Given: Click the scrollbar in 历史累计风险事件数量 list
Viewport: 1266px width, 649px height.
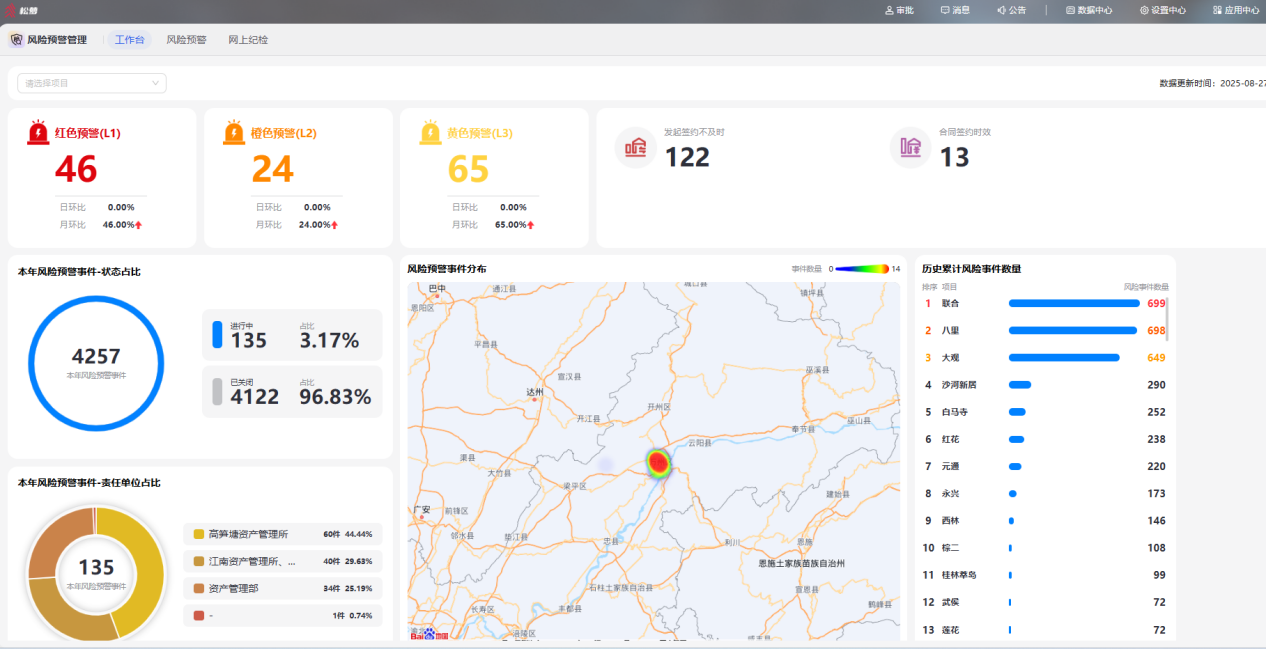Looking at the screenshot, I should 1167,318.
